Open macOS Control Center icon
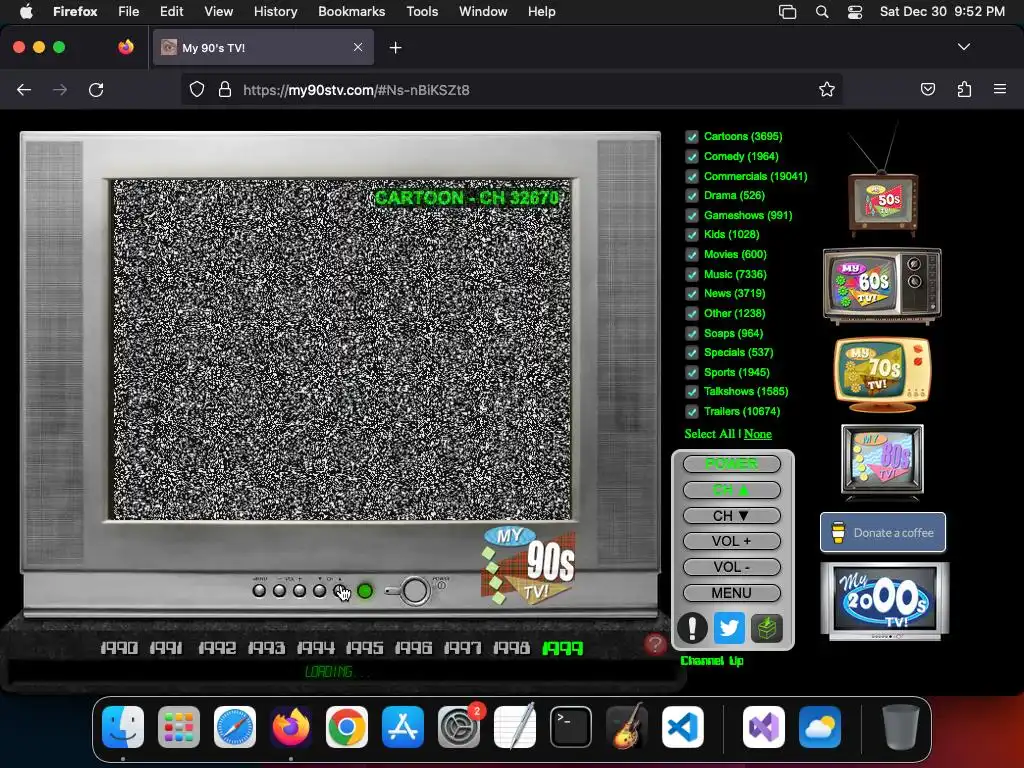 click(x=855, y=12)
